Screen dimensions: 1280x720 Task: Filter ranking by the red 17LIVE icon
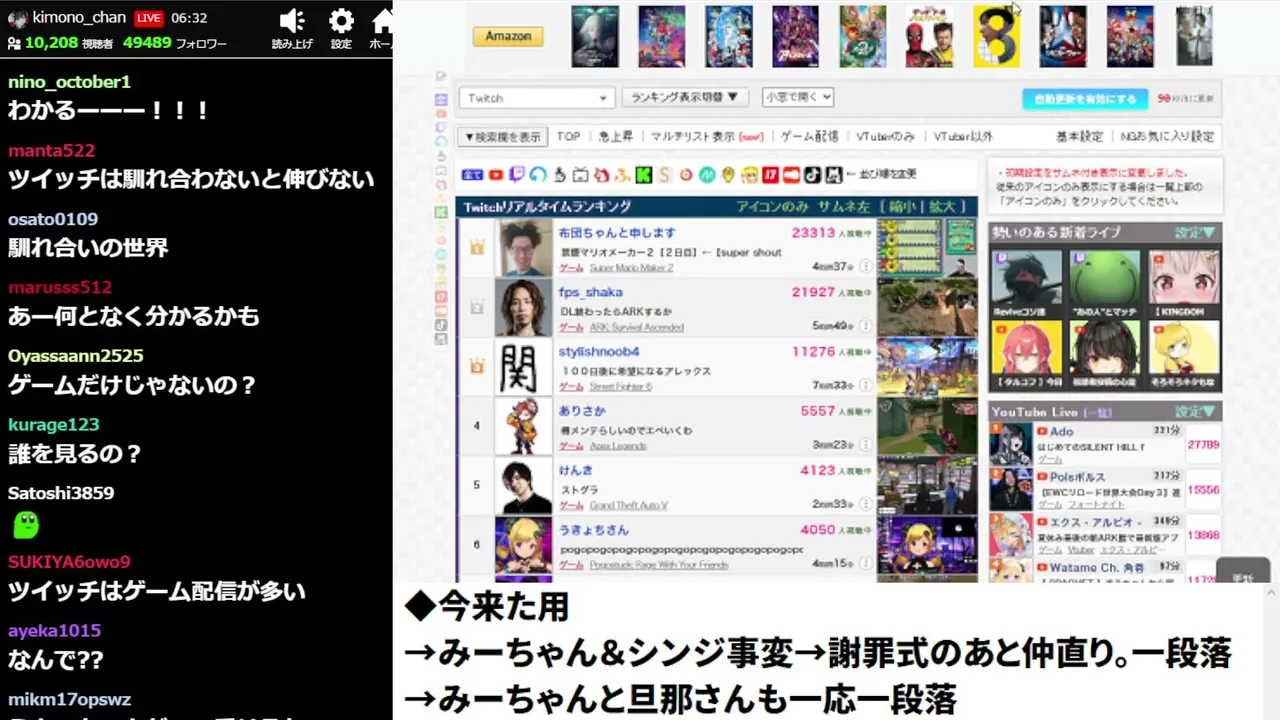click(771, 175)
